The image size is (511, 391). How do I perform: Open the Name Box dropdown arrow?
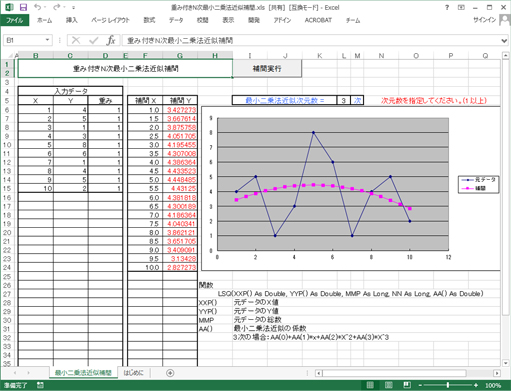pyautogui.click(x=47, y=40)
